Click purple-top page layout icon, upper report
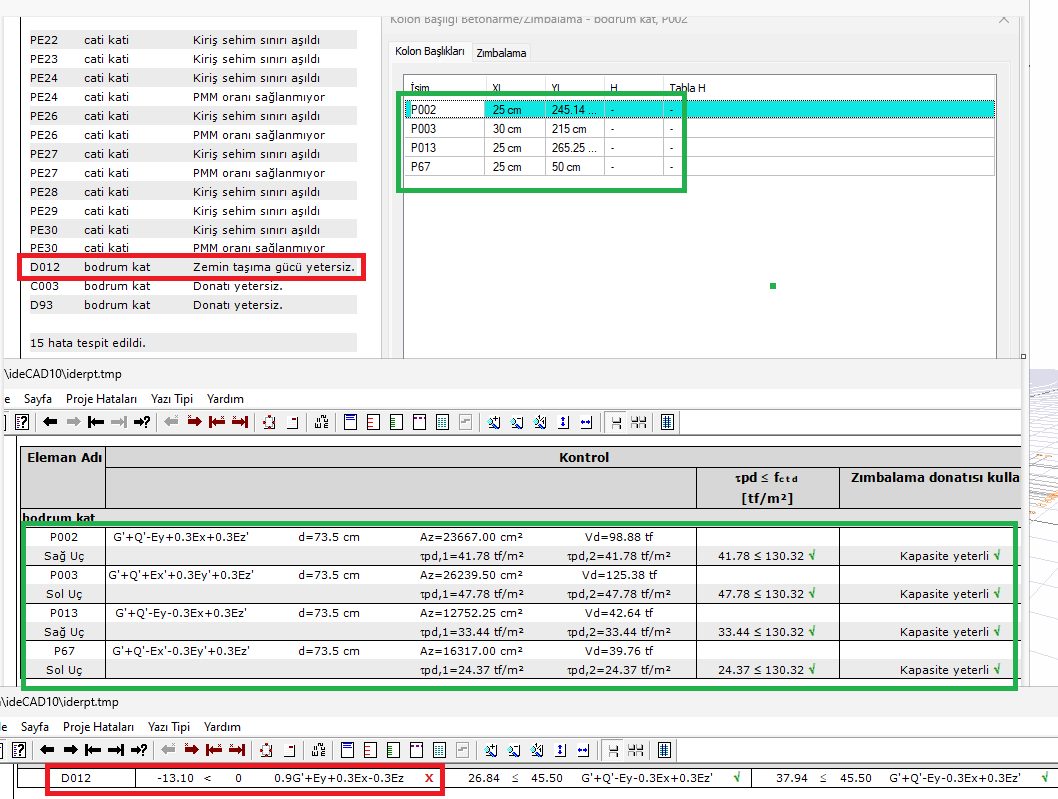 419,422
